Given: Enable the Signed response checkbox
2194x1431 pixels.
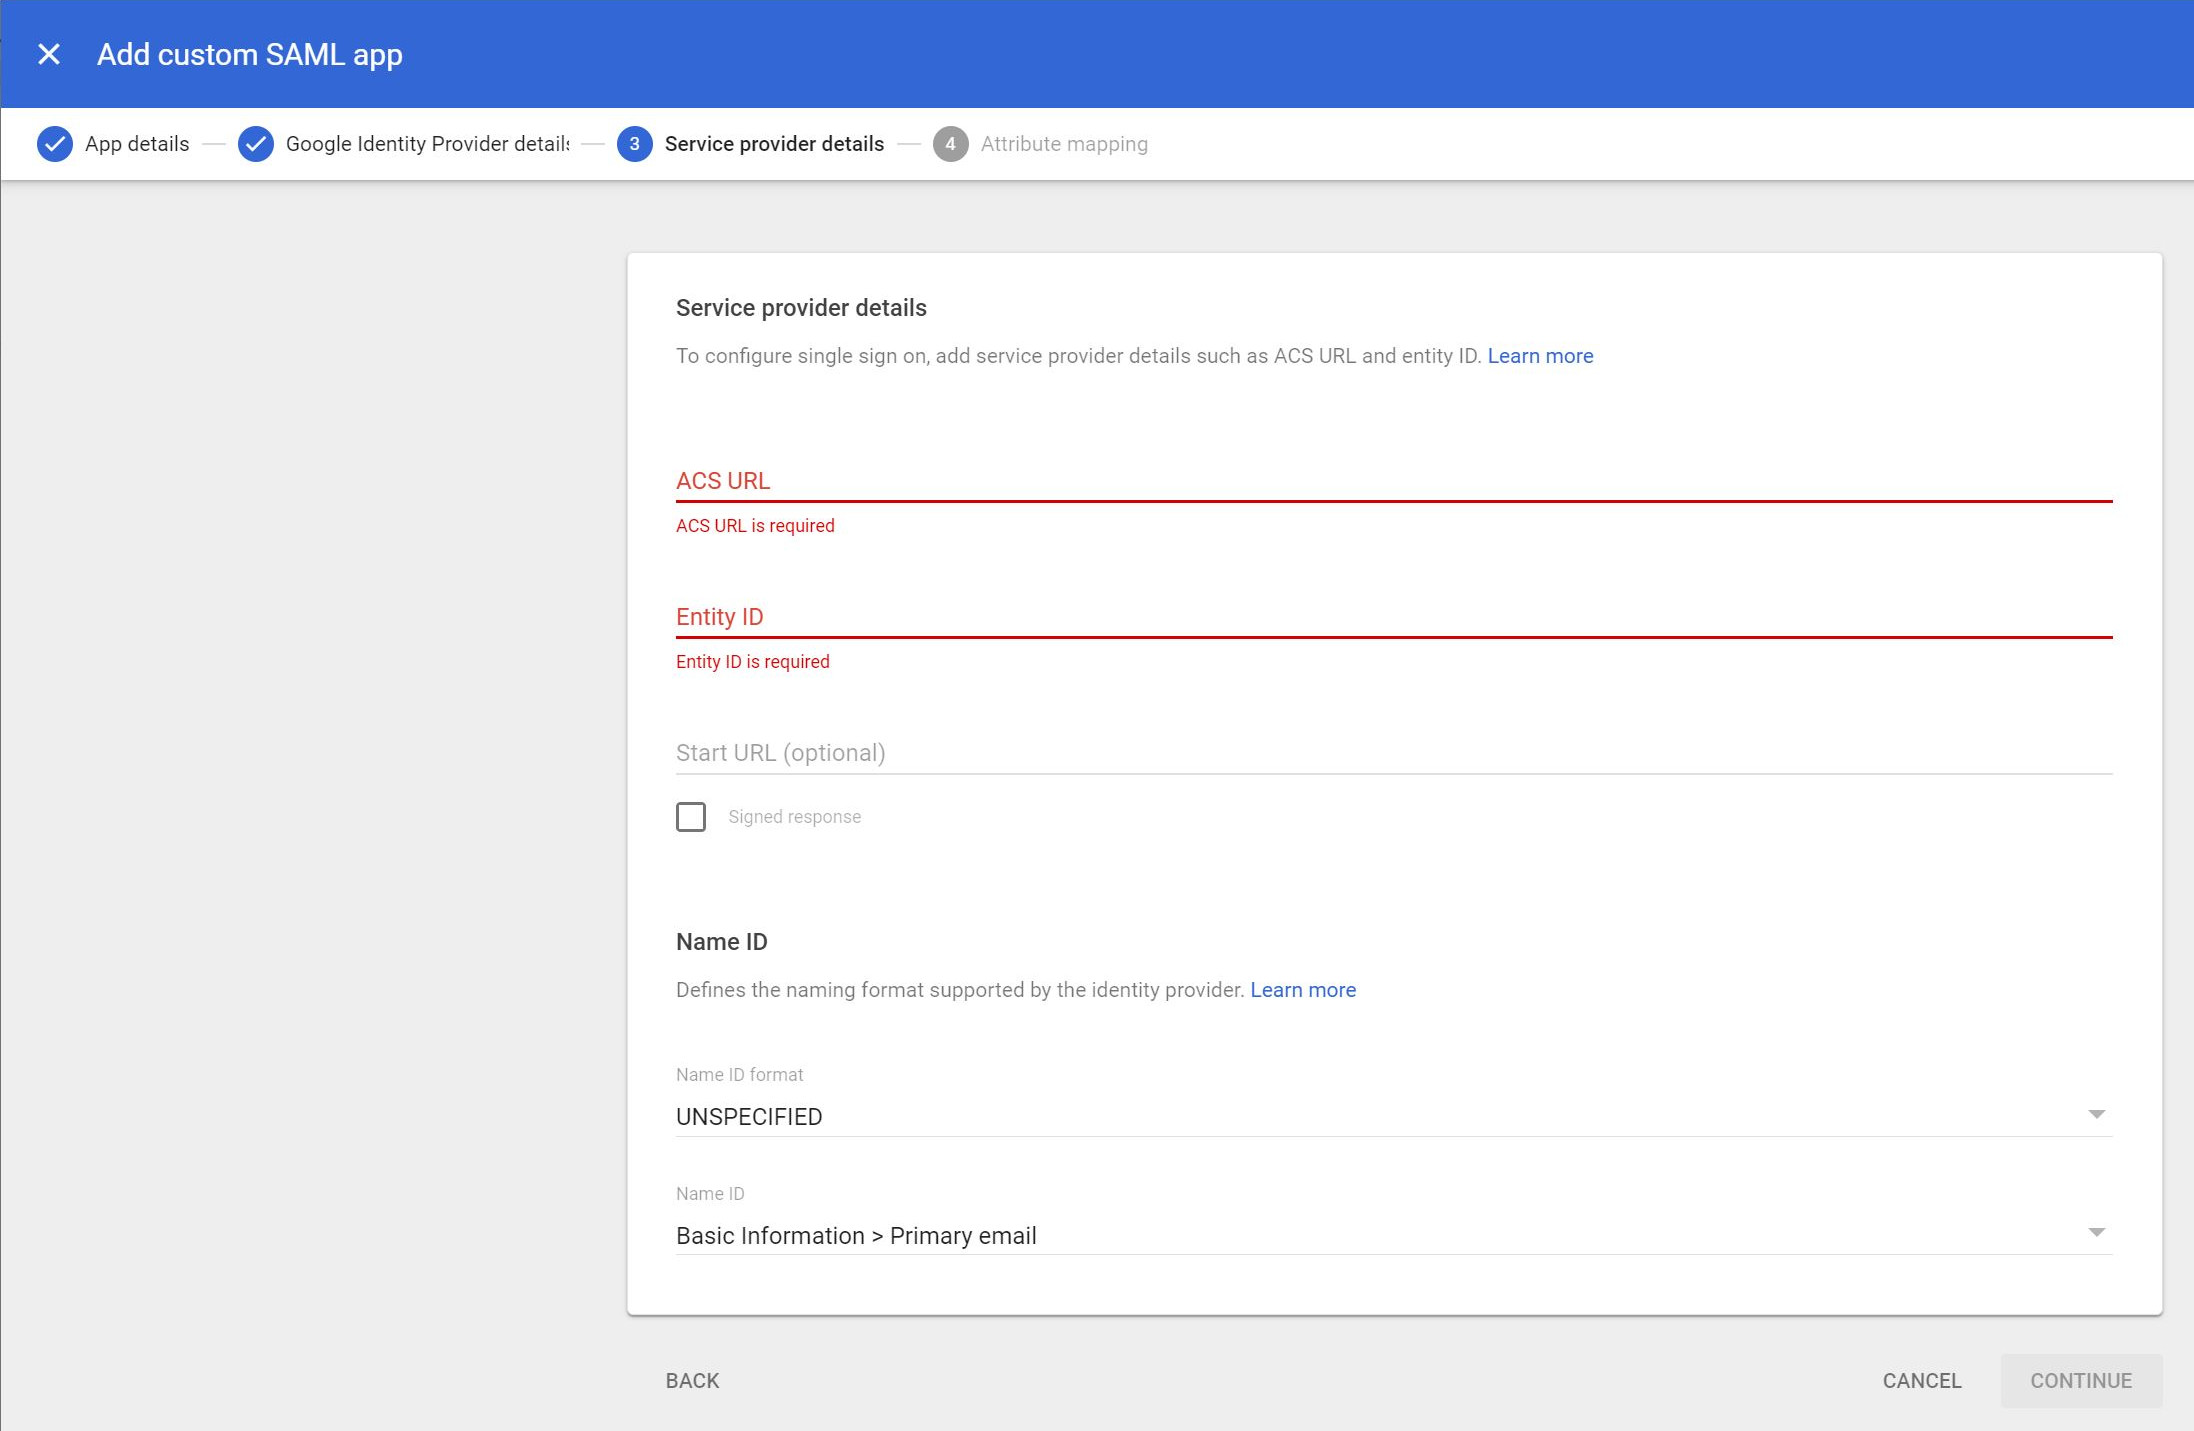Looking at the screenshot, I should (691, 817).
